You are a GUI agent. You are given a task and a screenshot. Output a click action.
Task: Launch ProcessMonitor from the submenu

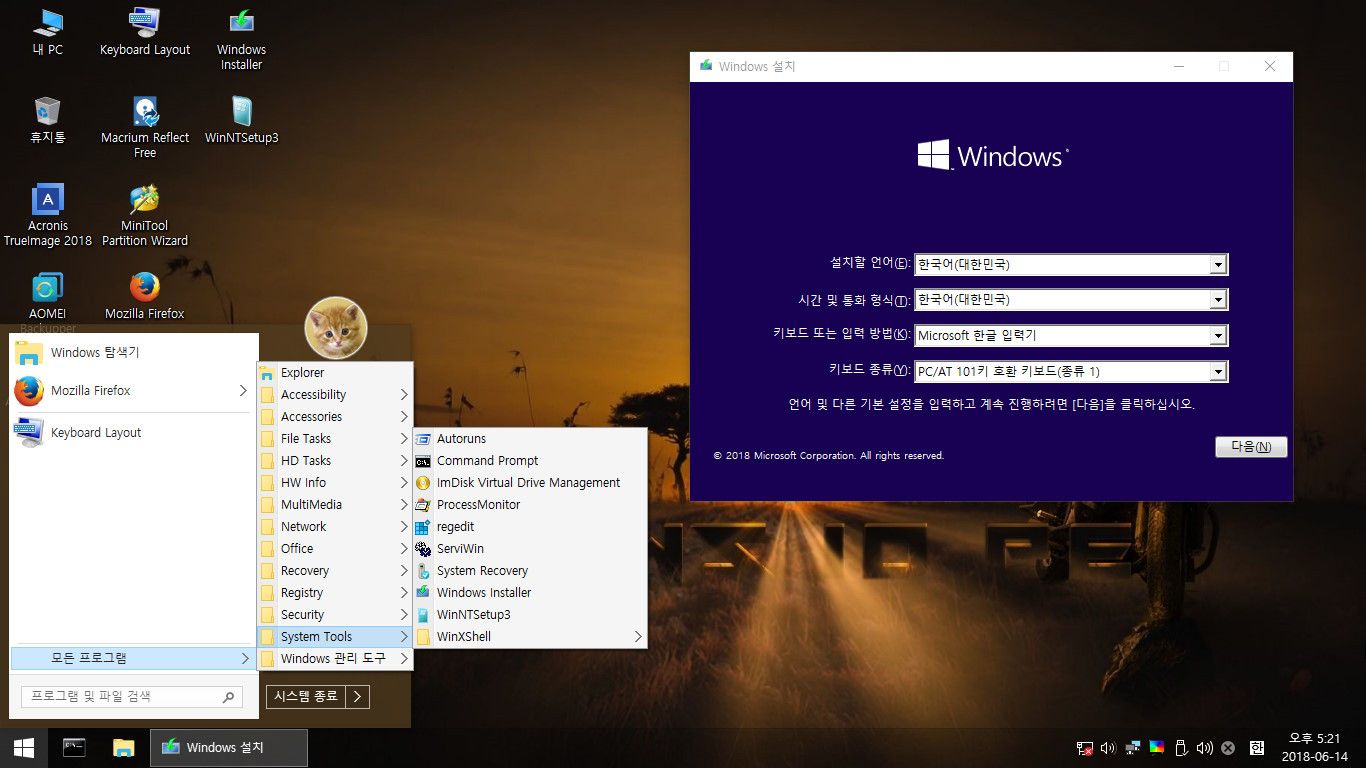(x=530, y=504)
